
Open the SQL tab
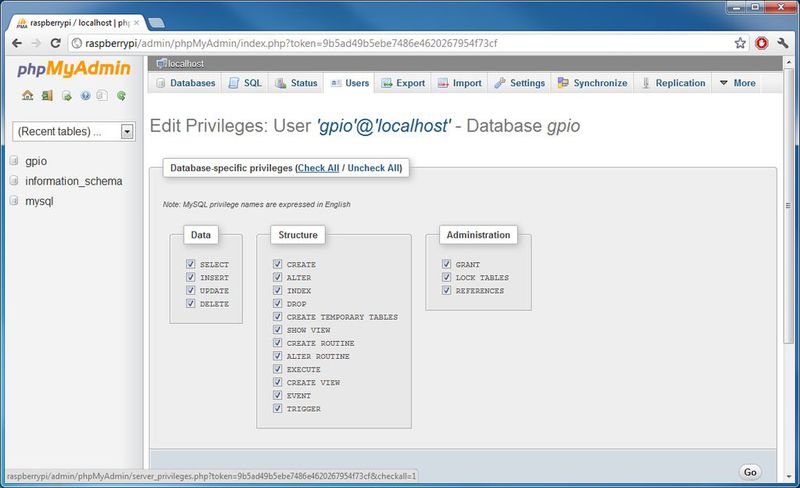point(245,83)
